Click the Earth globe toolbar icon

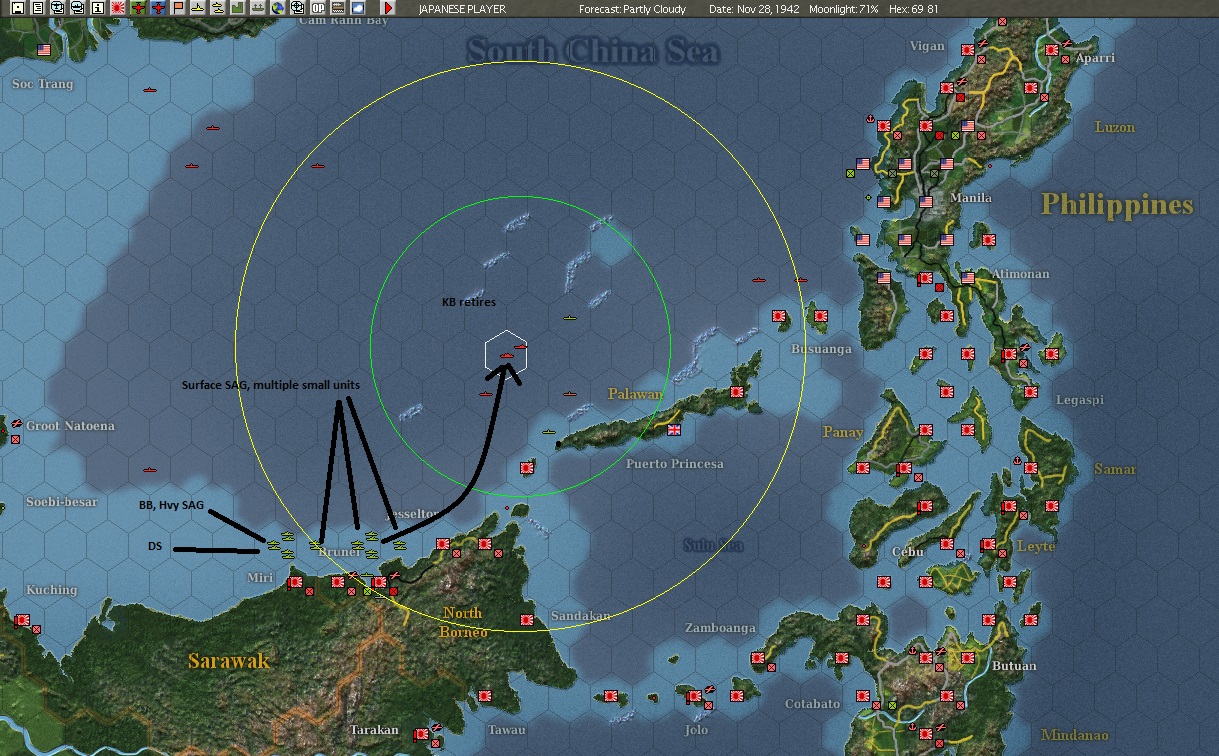pyautogui.click(x=277, y=8)
